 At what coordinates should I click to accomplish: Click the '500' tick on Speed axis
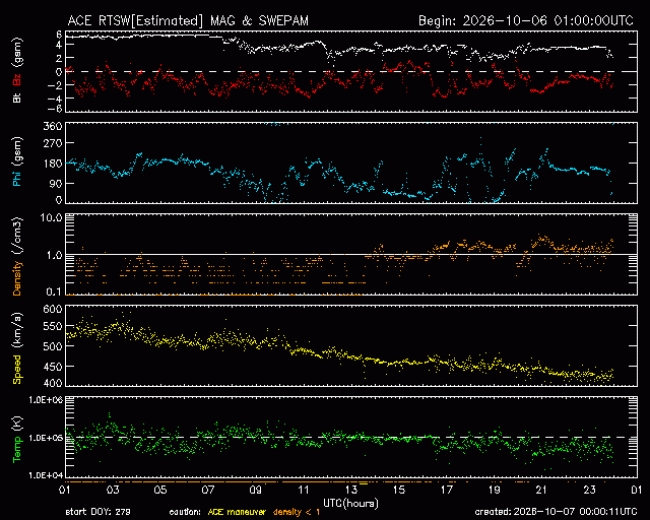point(53,346)
